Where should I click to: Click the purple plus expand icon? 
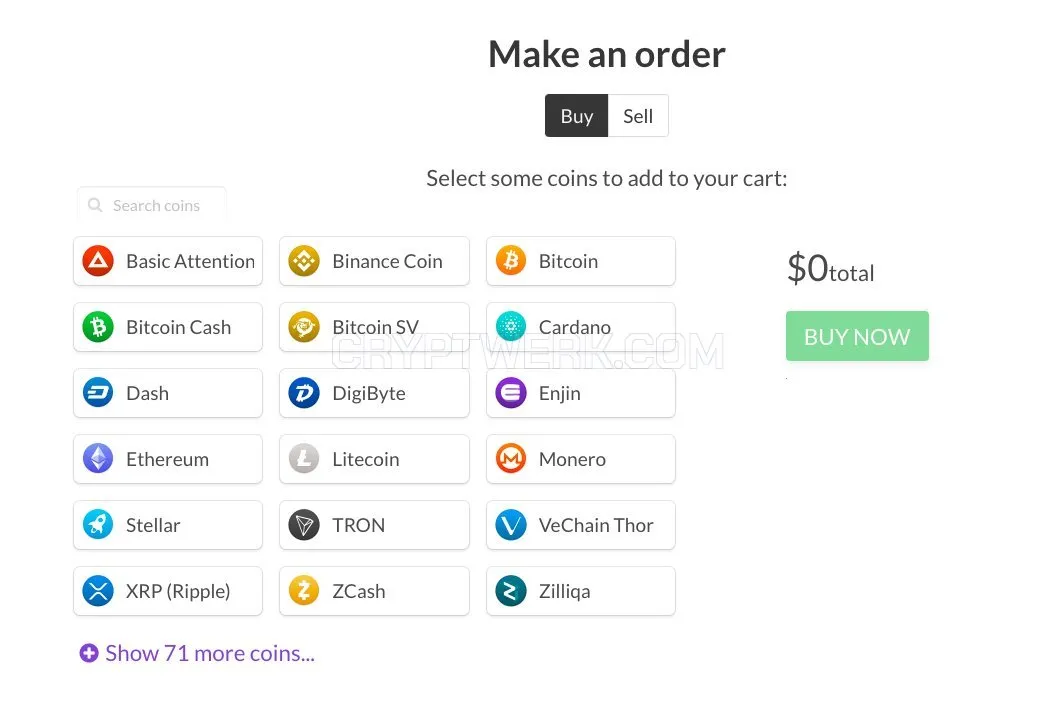click(x=89, y=653)
